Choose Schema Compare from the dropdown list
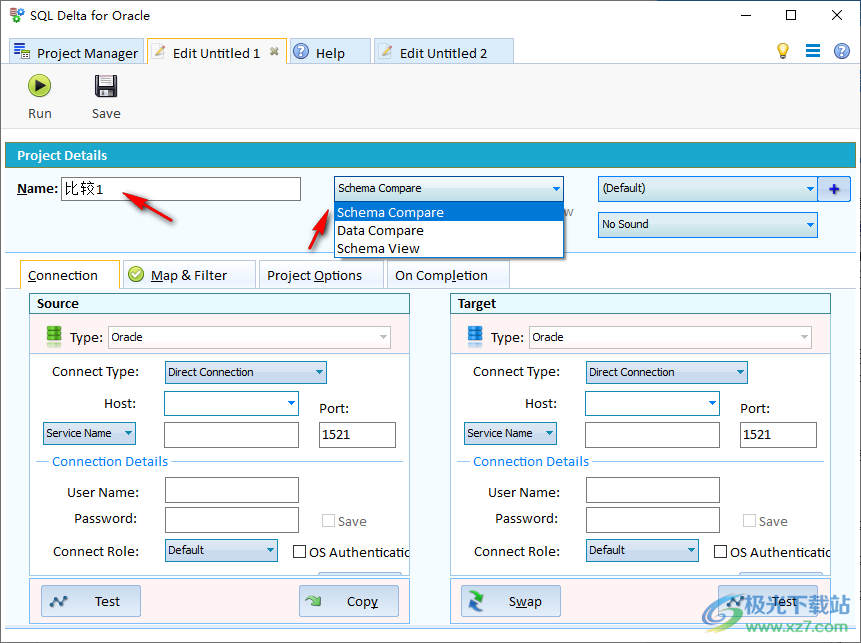Viewport: 861px width, 643px height. pyautogui.click(x=449, y=212)
